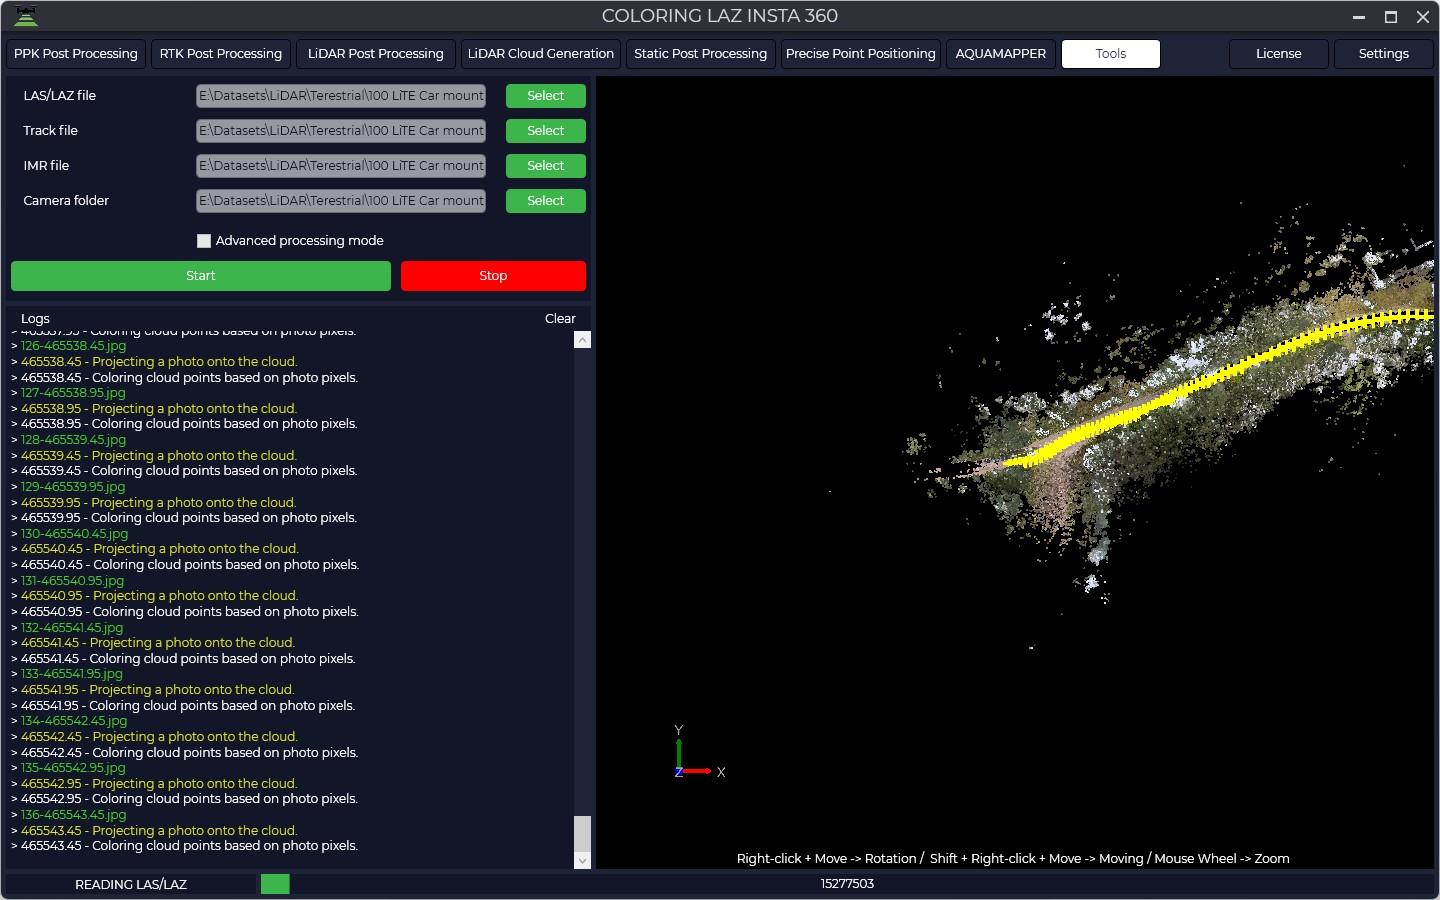The height and width of the screenshot is (900, 1440).
Task: Enable Advanced processing mode checkbox
Action: click(x=204, y=241)
